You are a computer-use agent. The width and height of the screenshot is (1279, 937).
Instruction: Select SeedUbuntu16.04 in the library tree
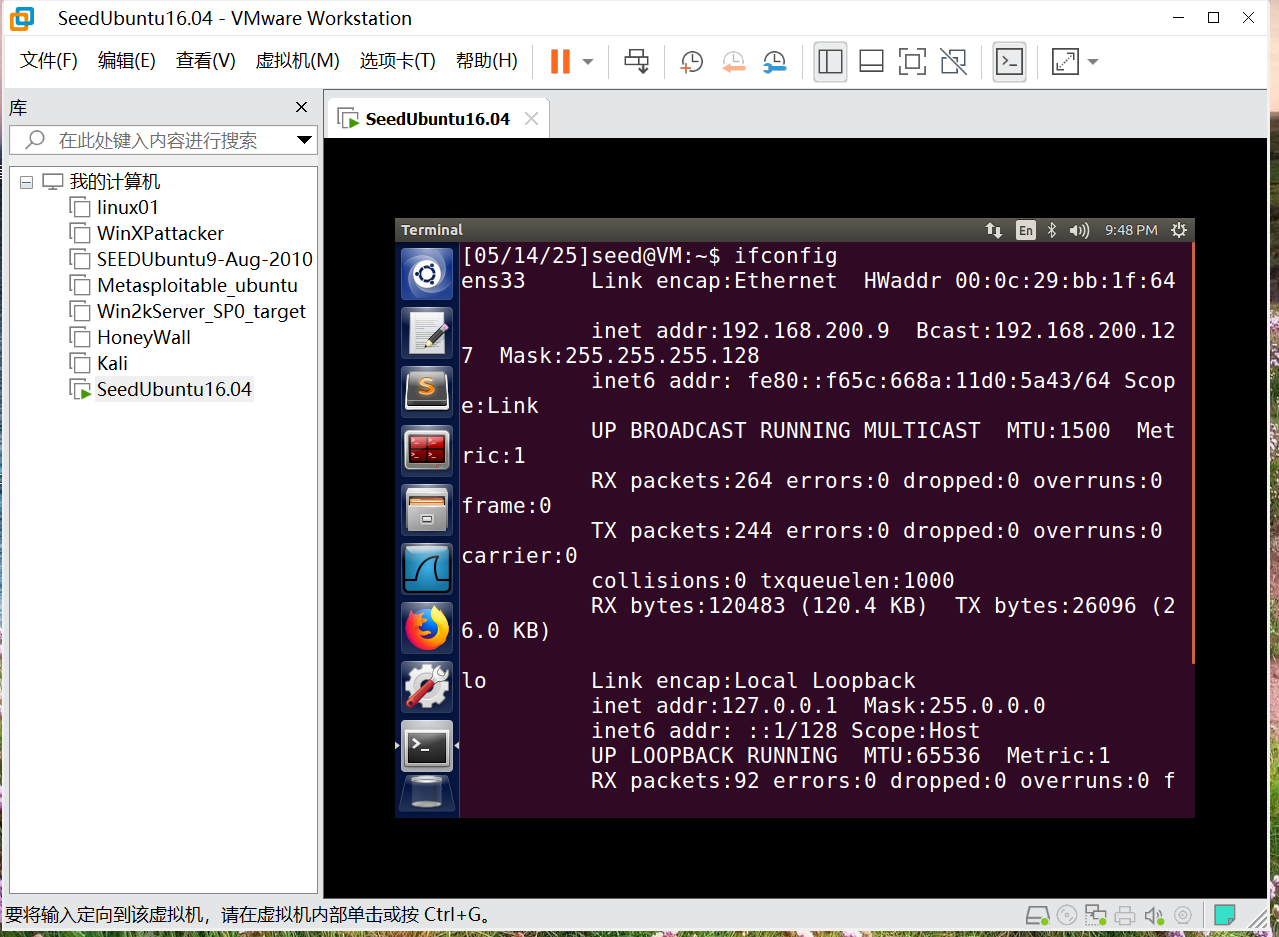tap(174, 390)
